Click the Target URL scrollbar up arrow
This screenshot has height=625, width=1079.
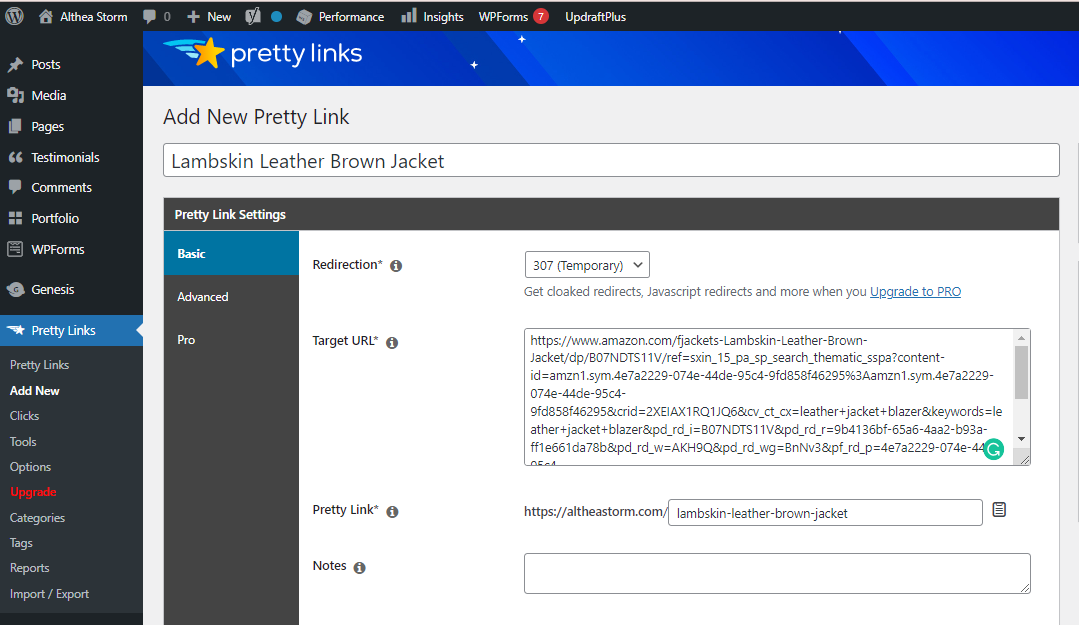(x=1021, y=337)
